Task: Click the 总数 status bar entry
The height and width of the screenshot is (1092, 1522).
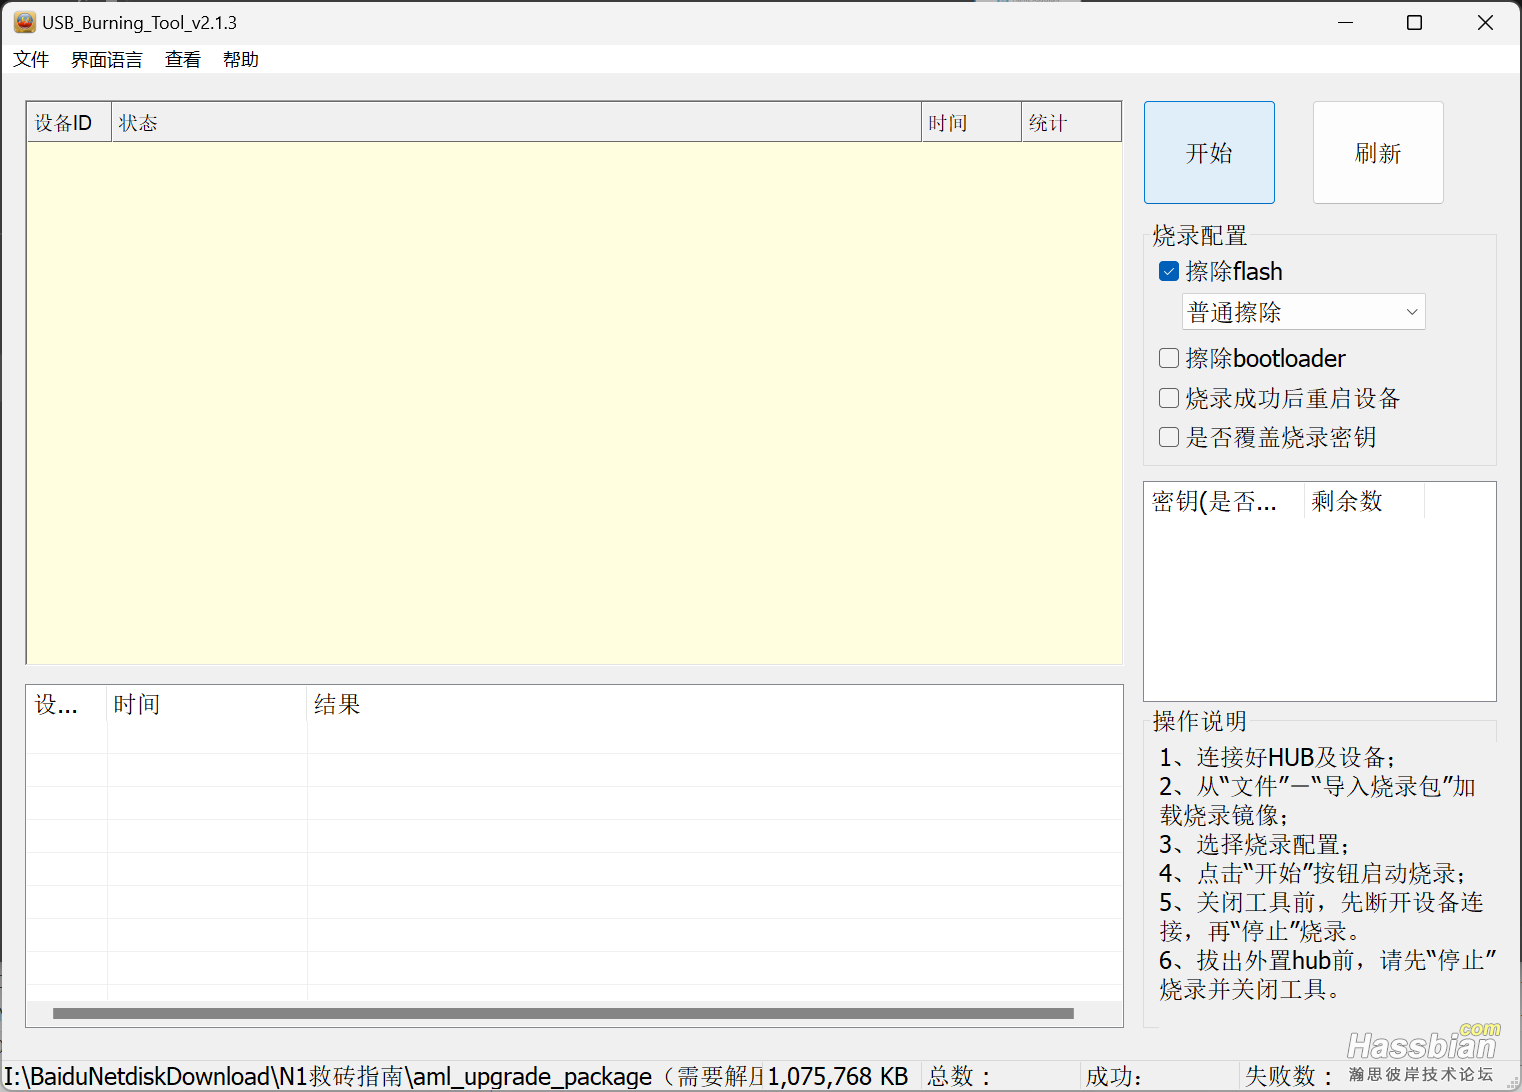Action: (959, 1076)
